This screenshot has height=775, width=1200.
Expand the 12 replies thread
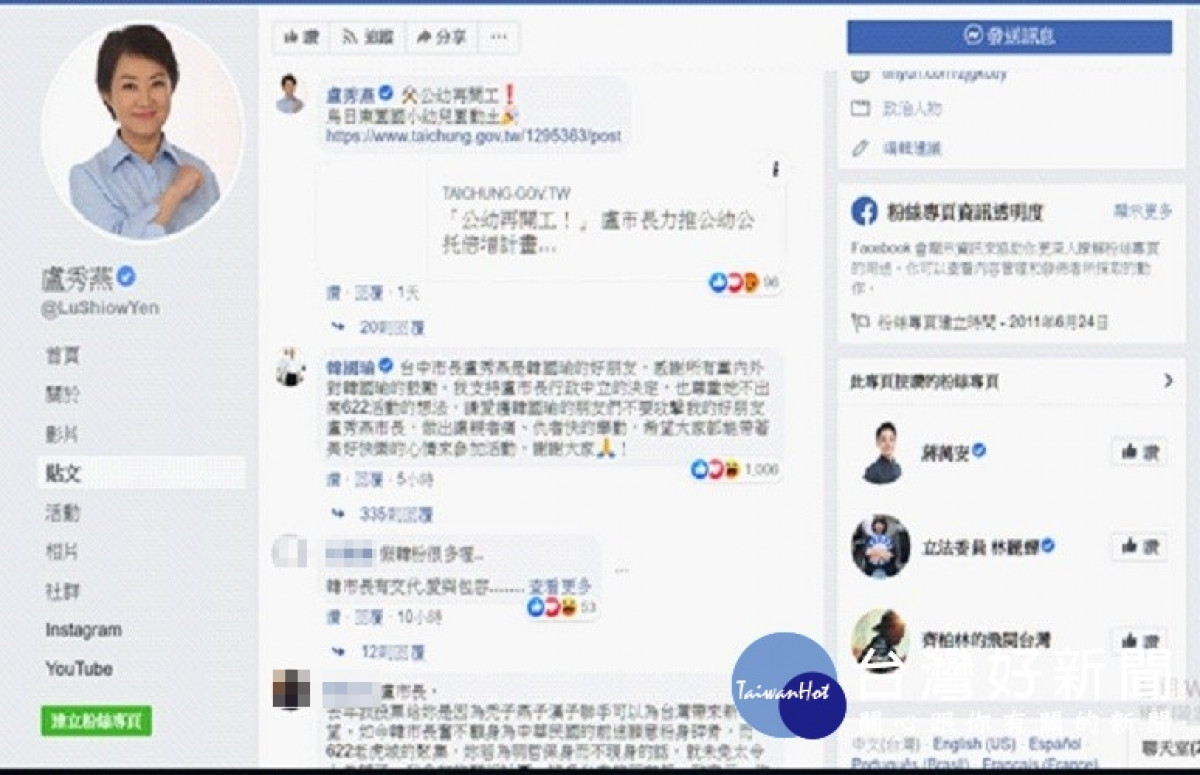coord(380,652)
